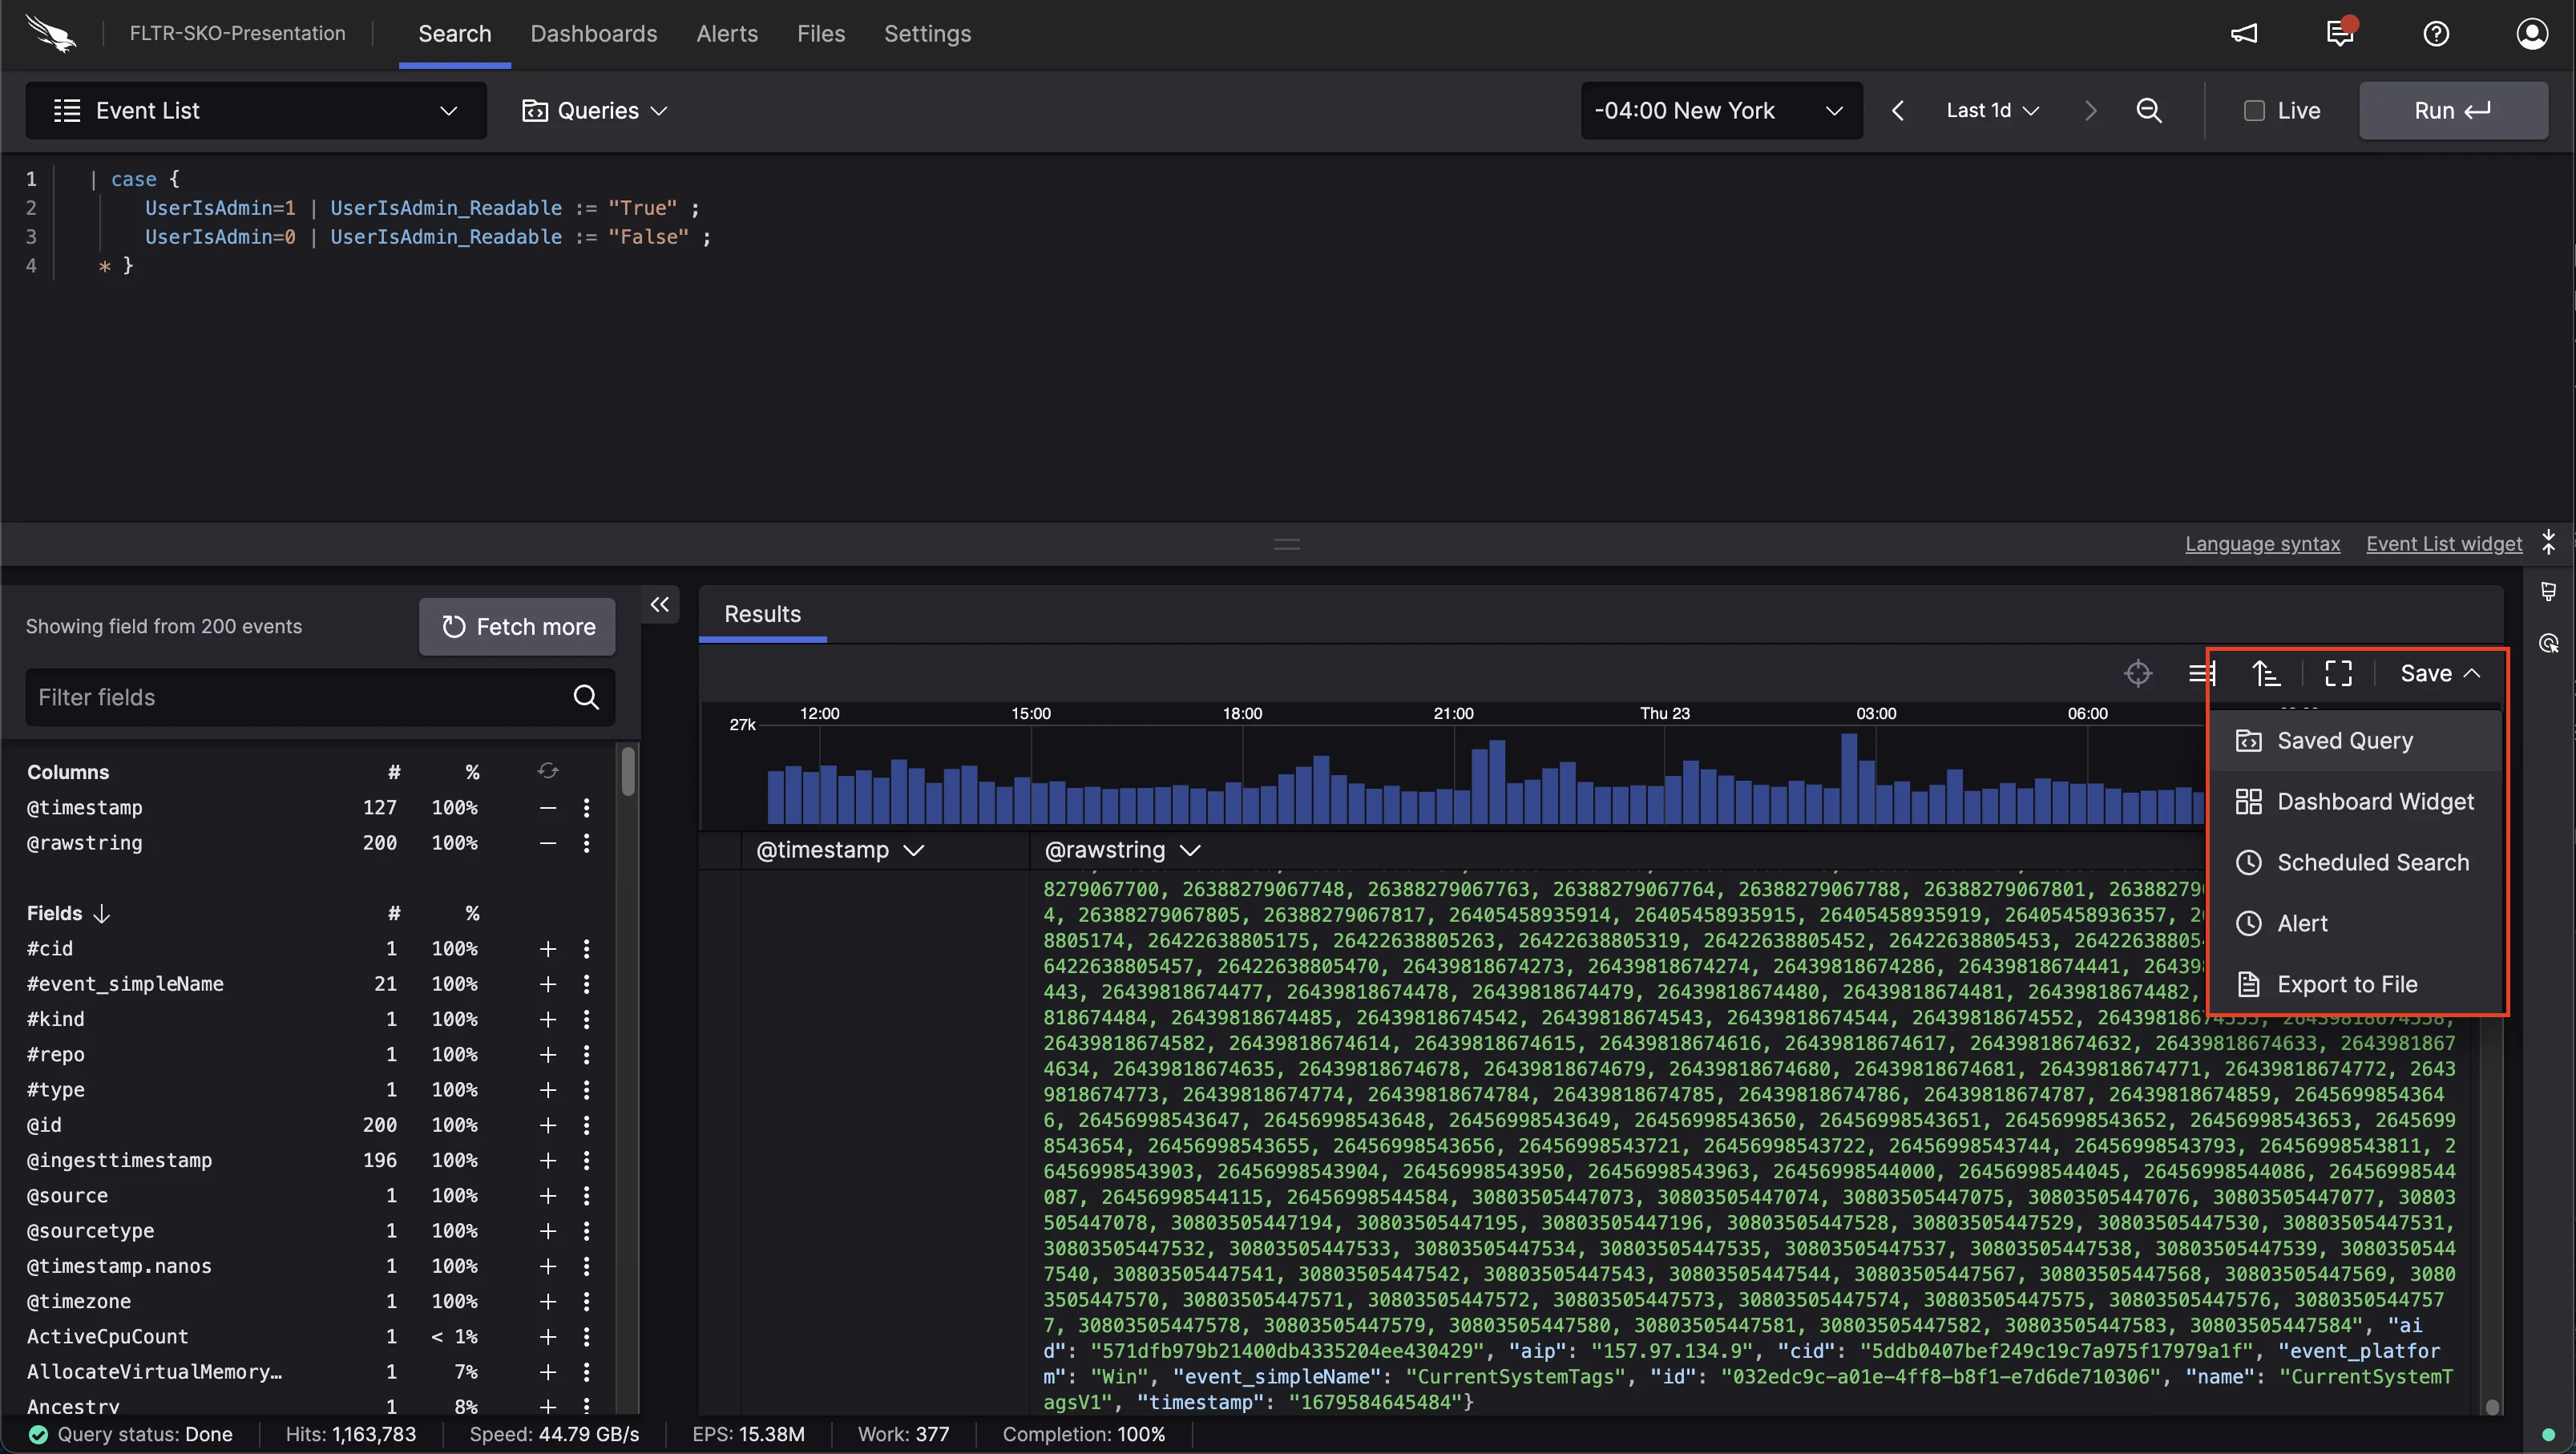Open @timestamp column header dropdown
Screen dimensions: 2576x1454
click(x=913, y=850)
